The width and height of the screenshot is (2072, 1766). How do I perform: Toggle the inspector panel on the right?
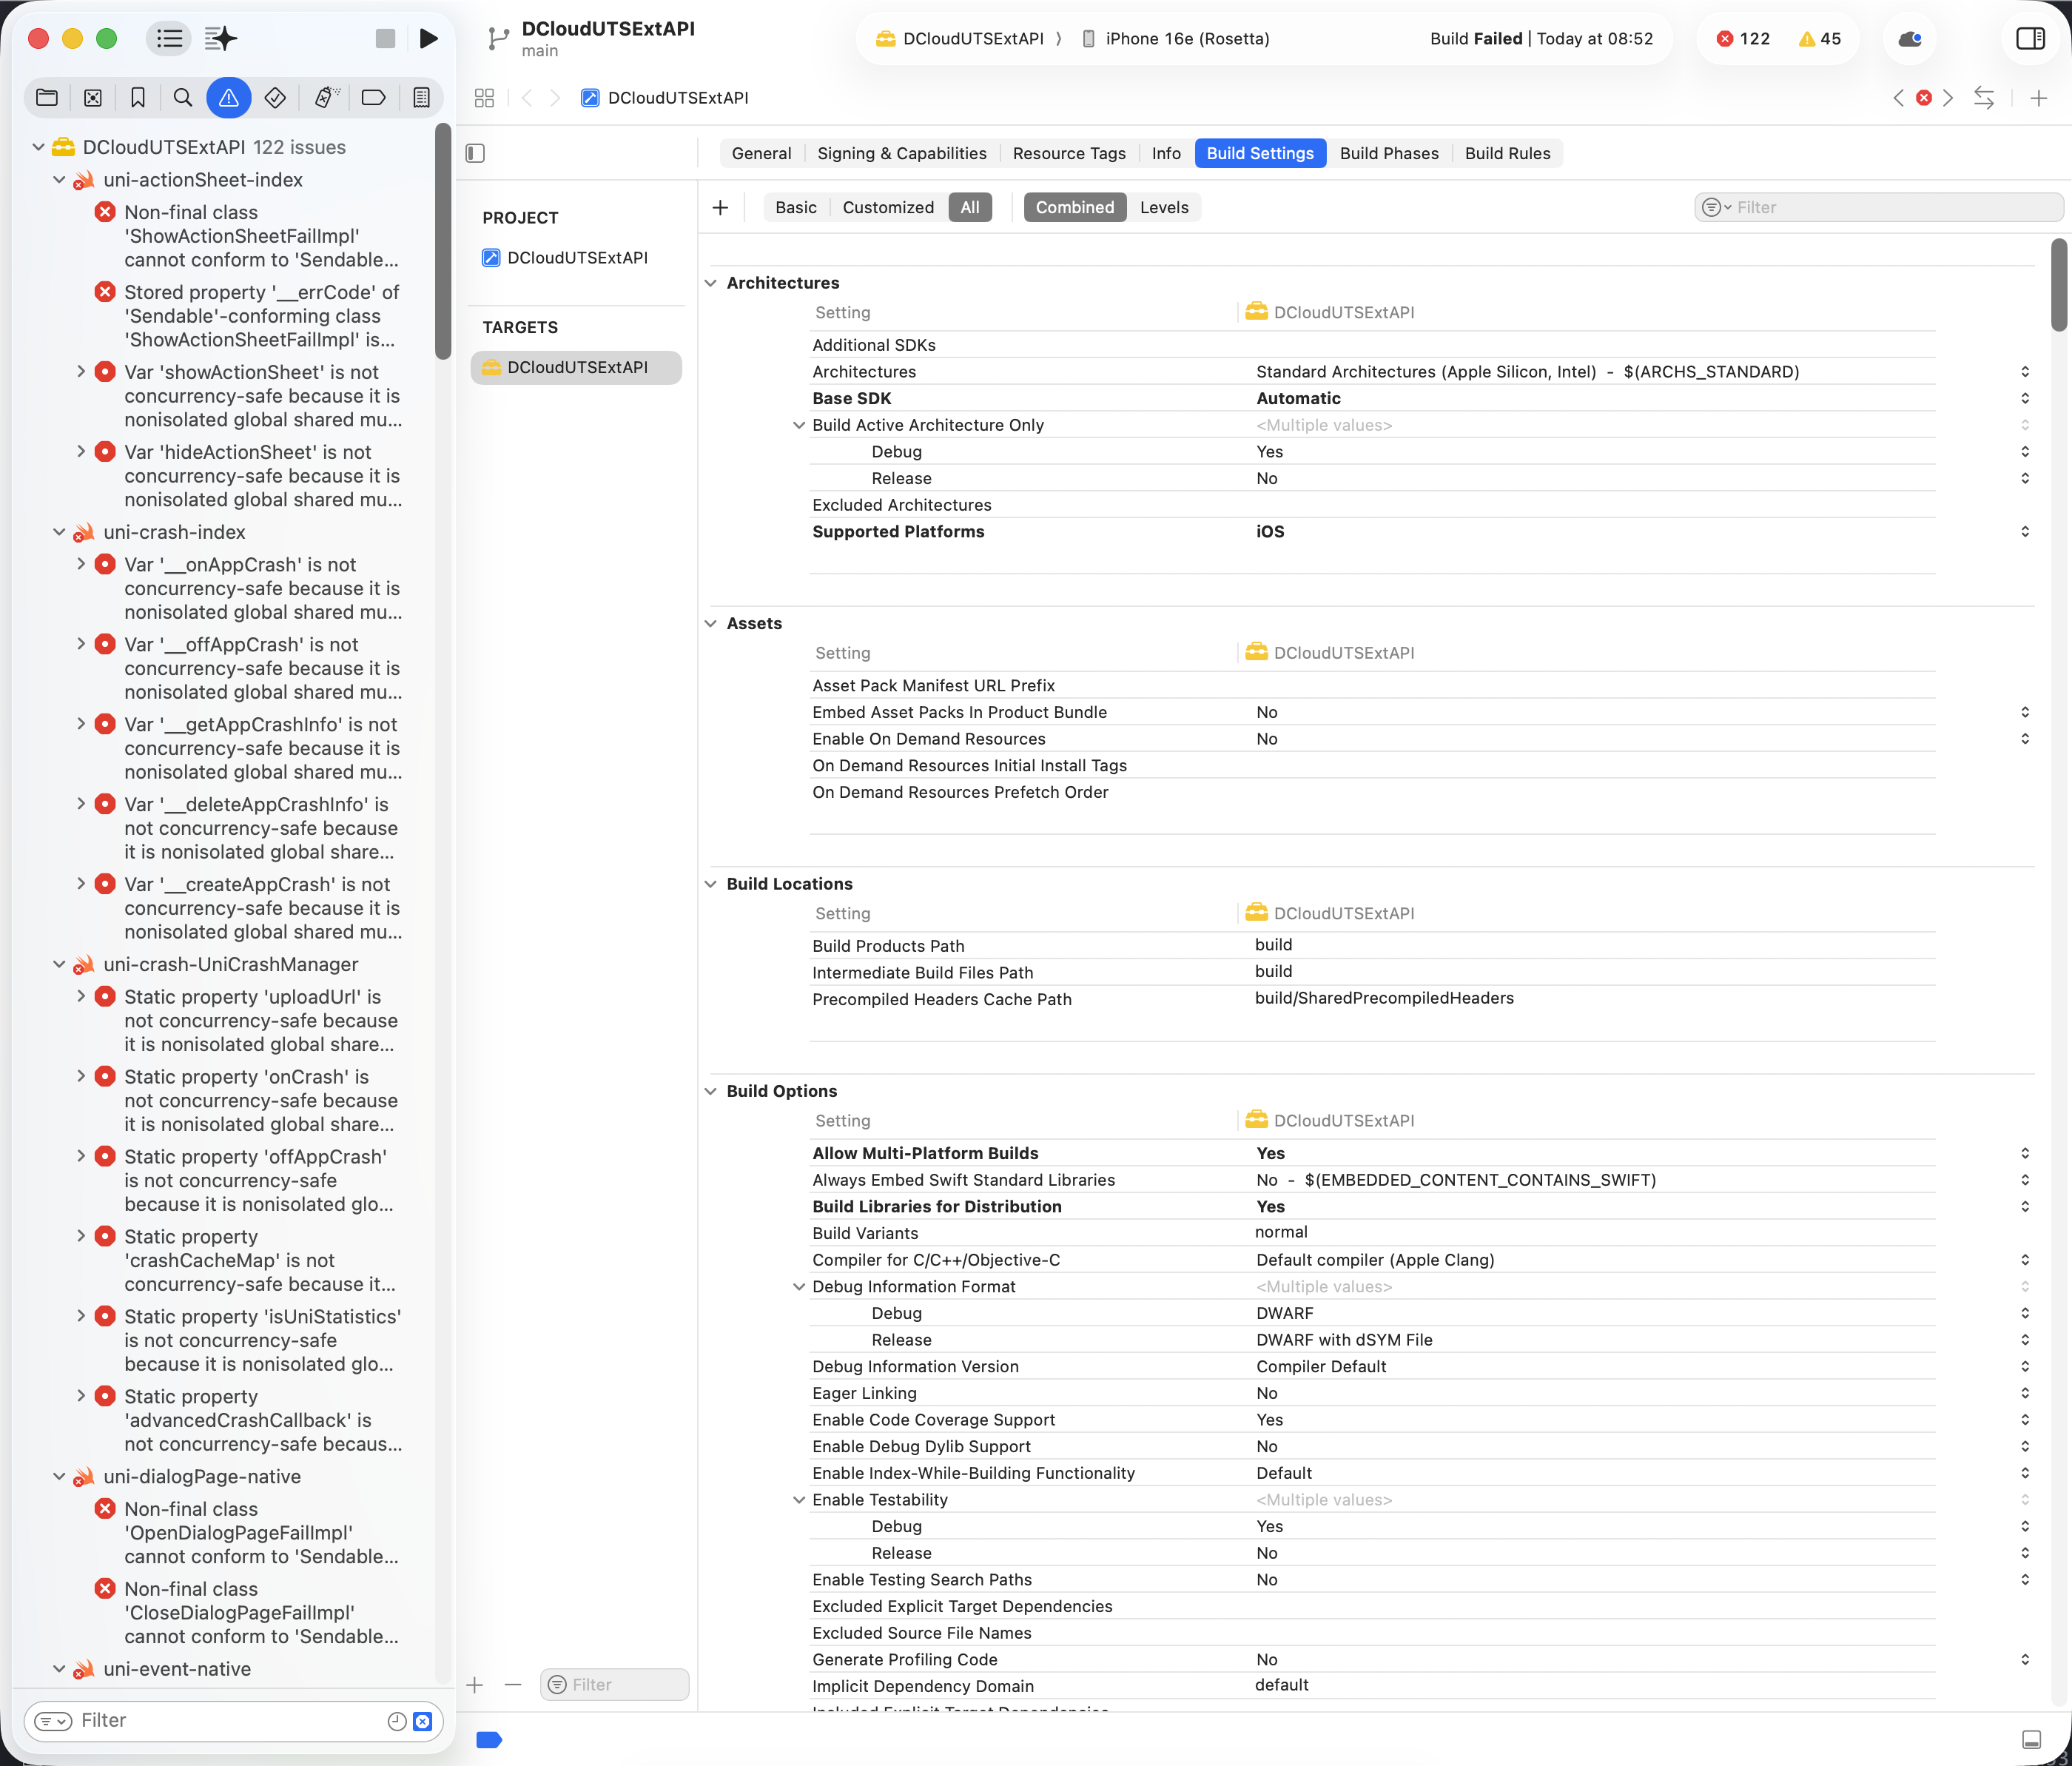[2030, 39]
